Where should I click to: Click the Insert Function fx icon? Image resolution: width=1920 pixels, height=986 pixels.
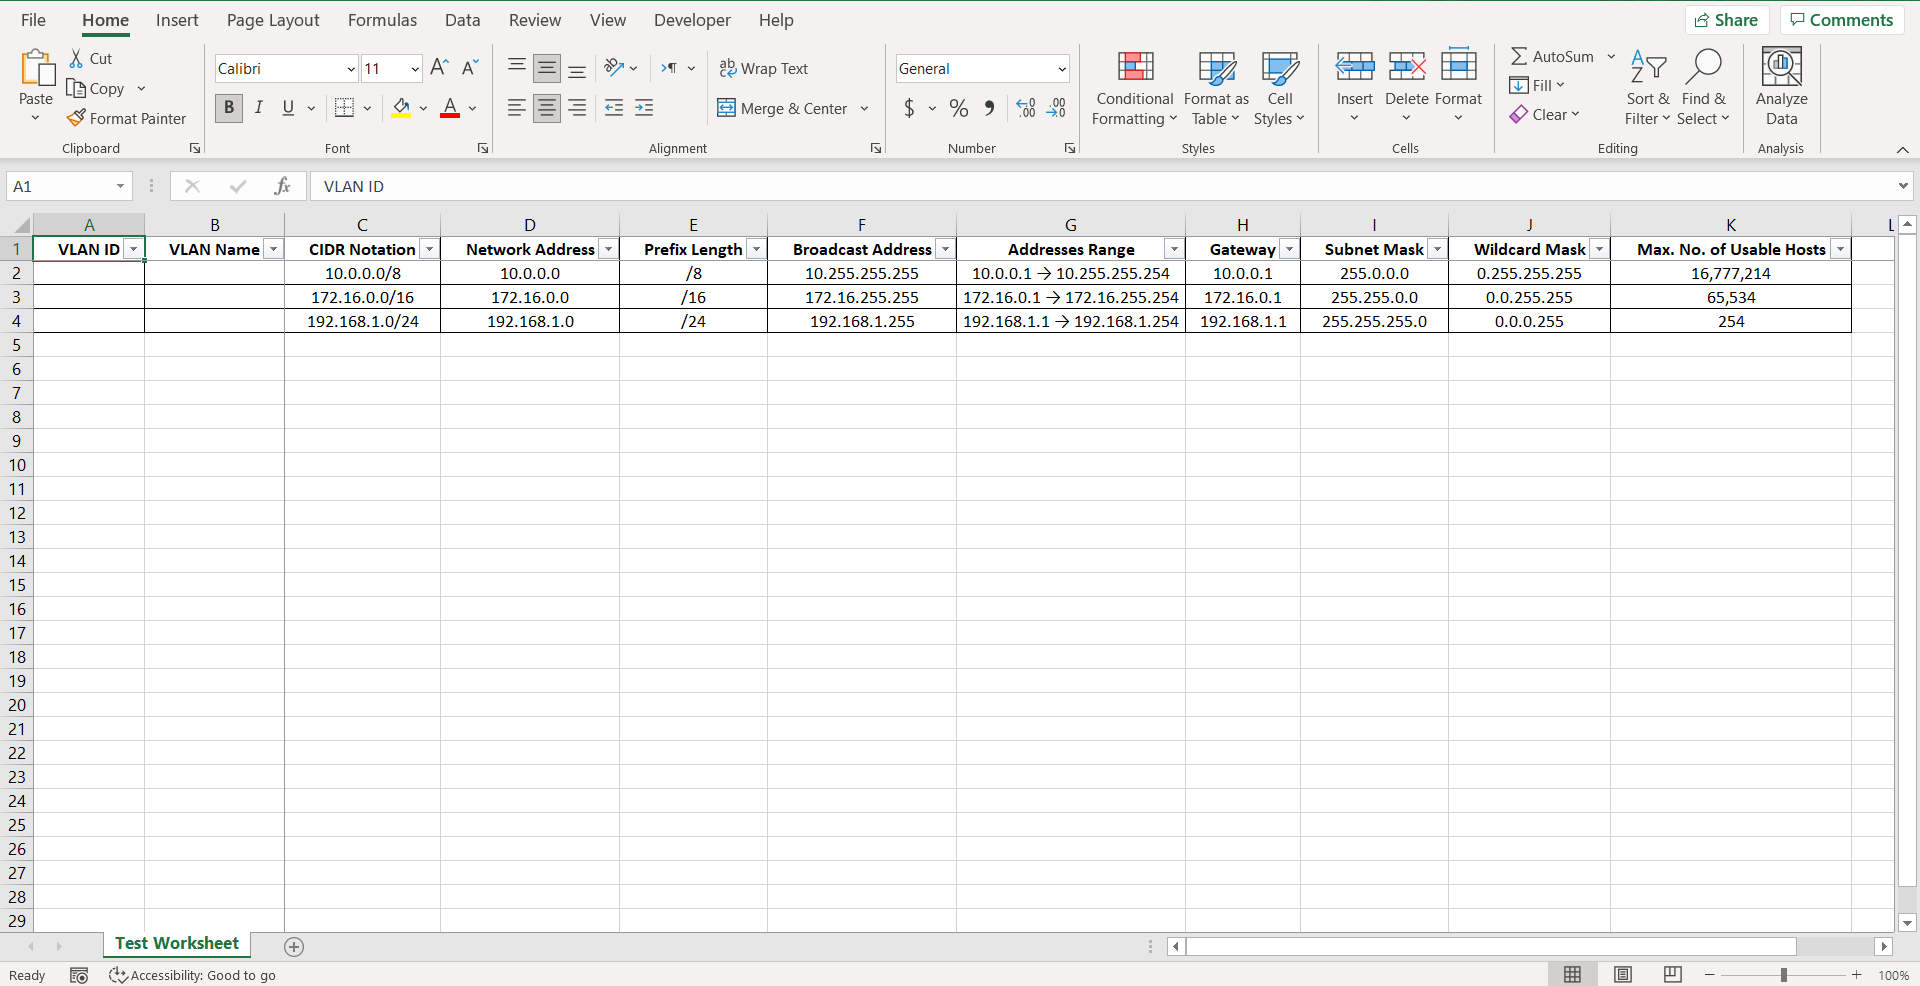(283, 186)
